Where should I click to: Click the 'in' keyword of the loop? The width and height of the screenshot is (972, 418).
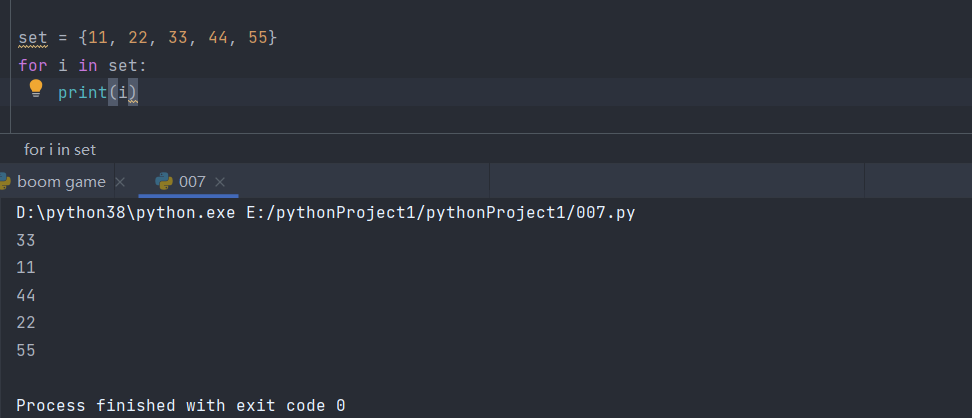click(87, 65)
